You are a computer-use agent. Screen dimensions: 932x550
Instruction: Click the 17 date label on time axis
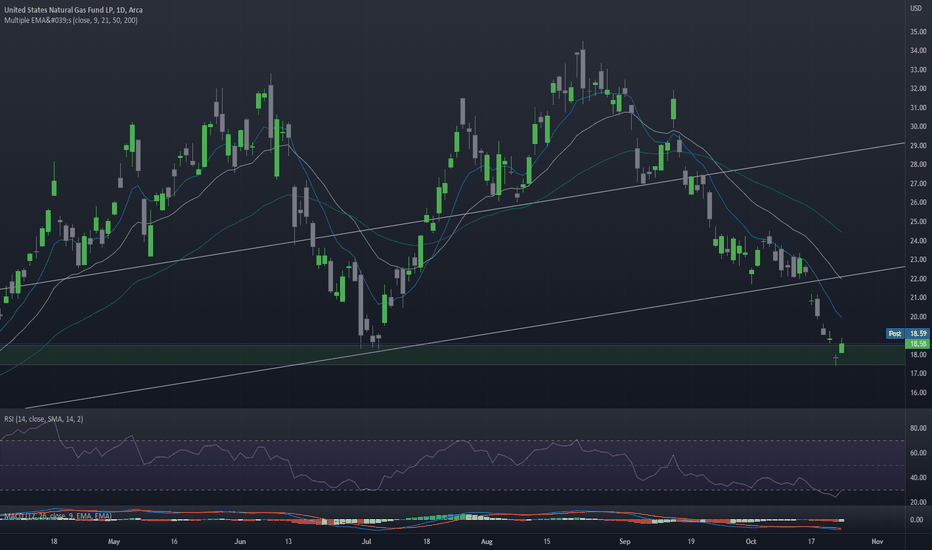pyautogui.click(x=811, y=542)
